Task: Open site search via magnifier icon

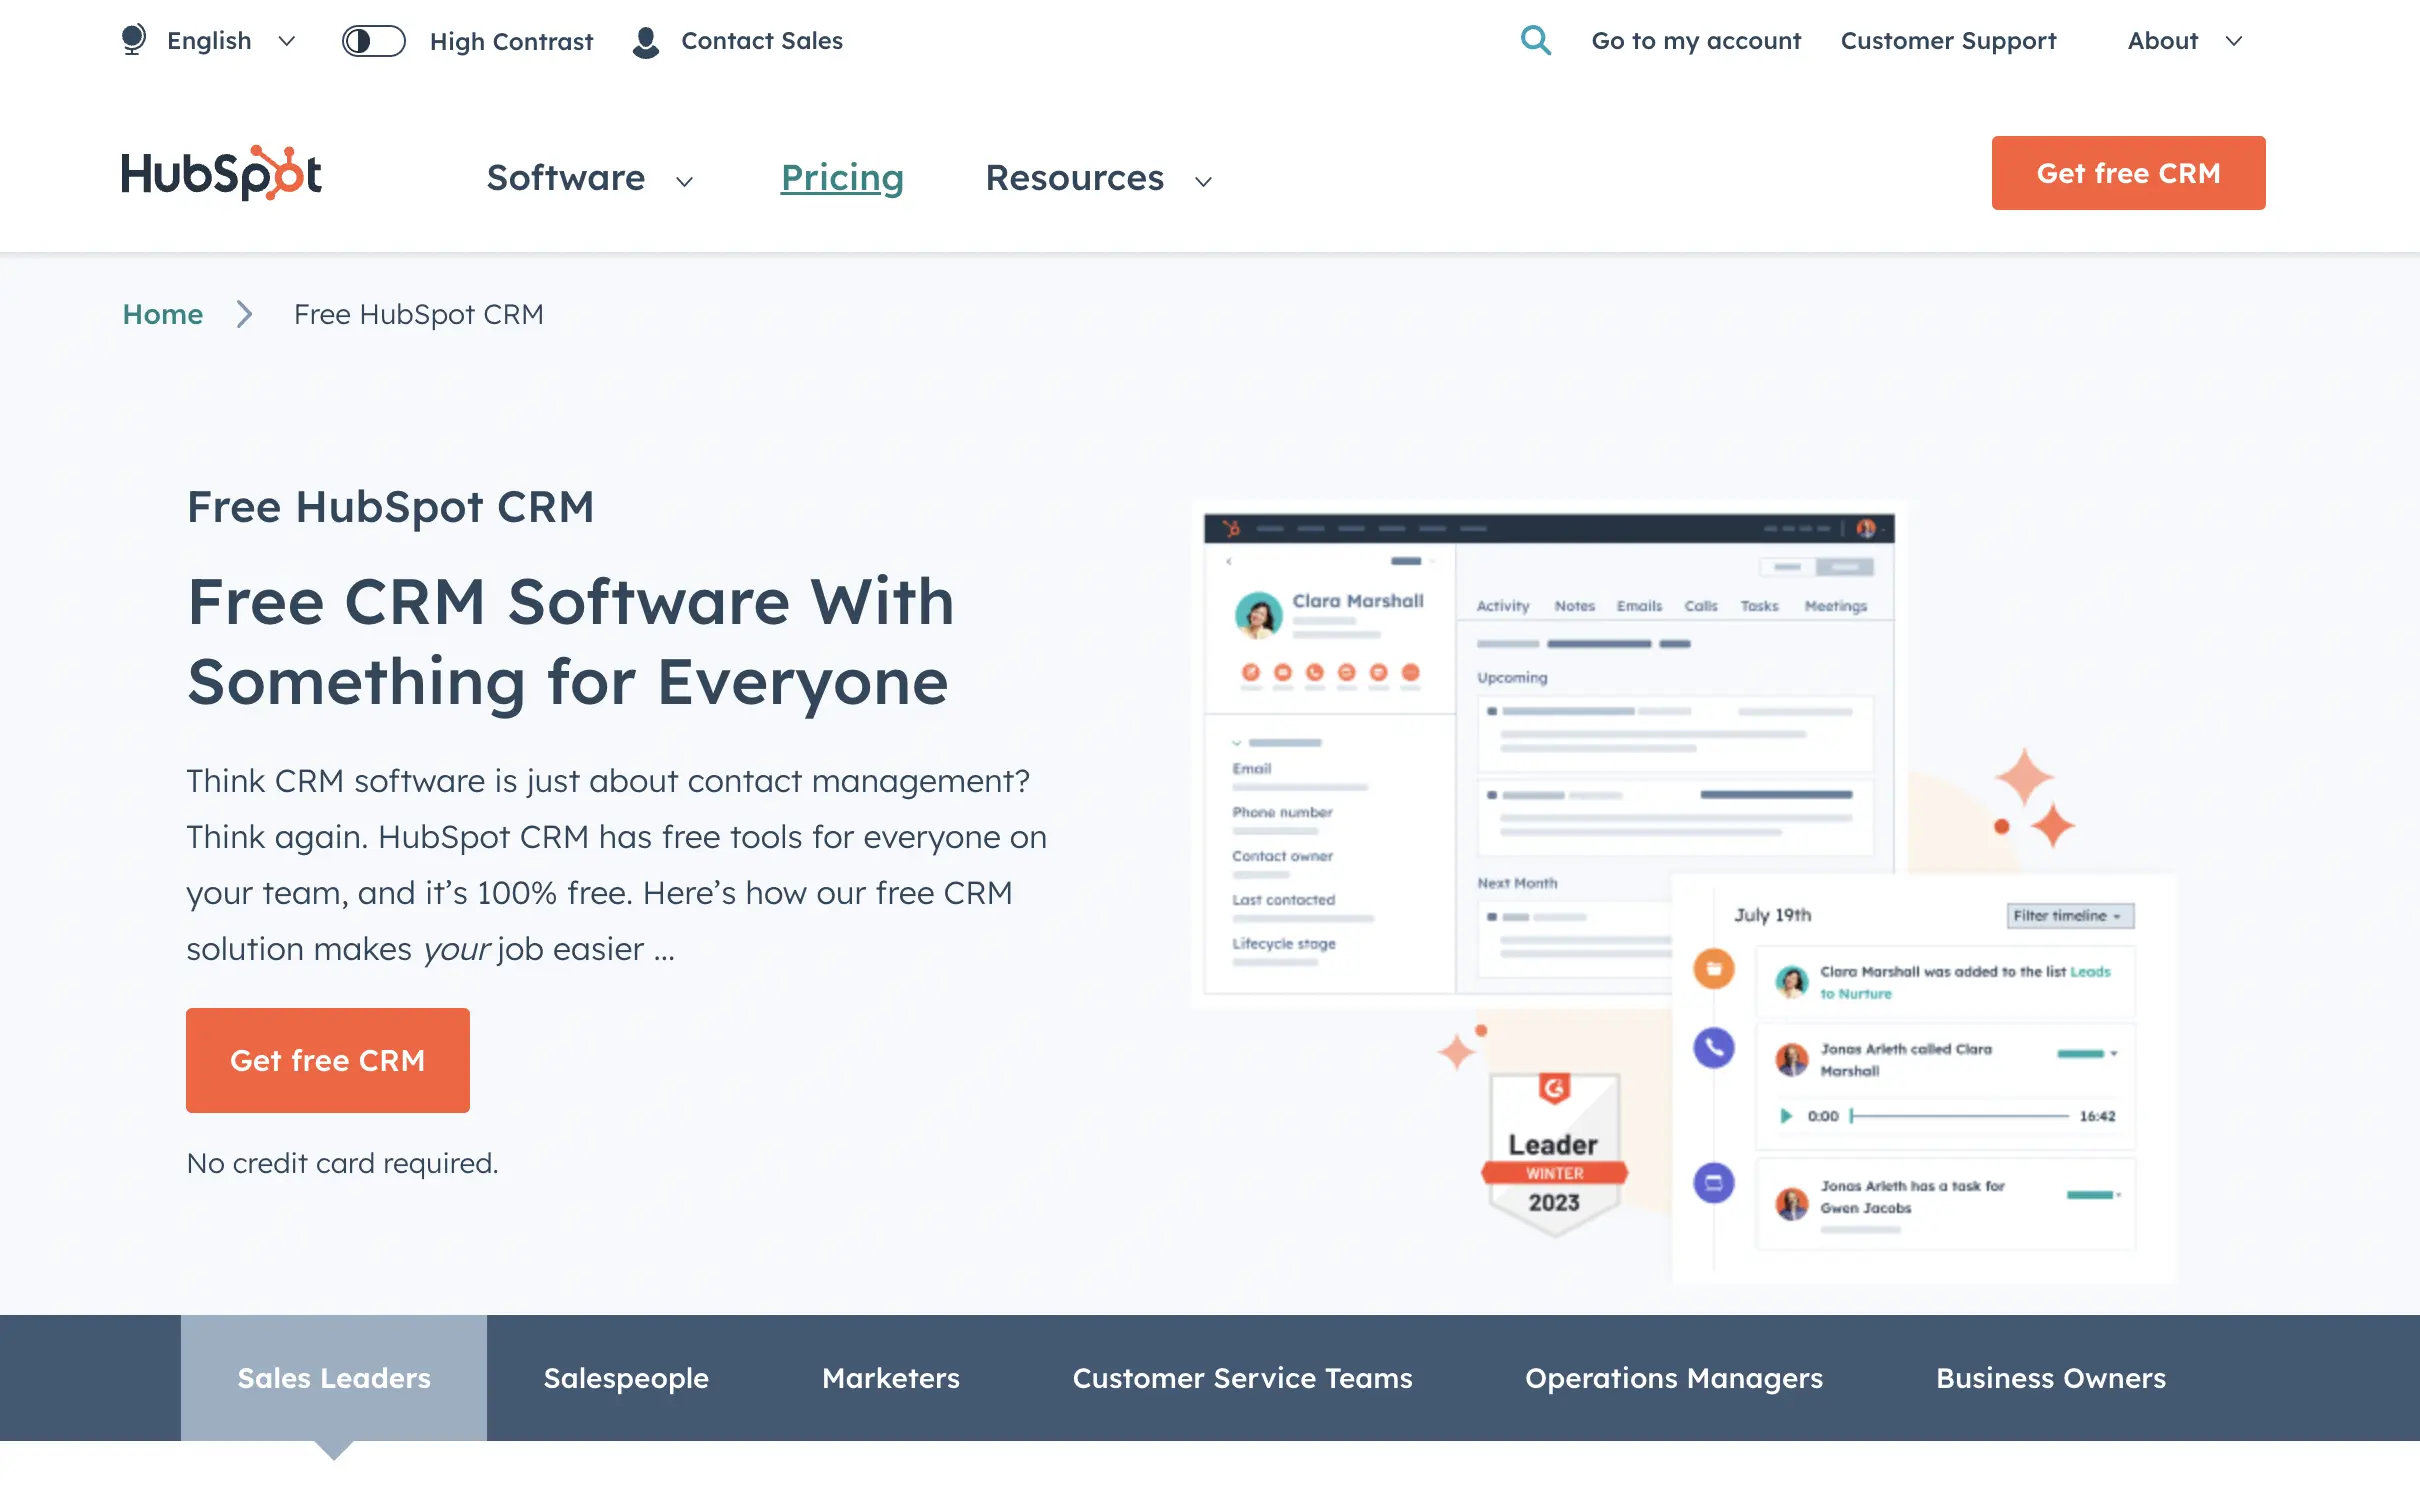Action: (1536, 40)
